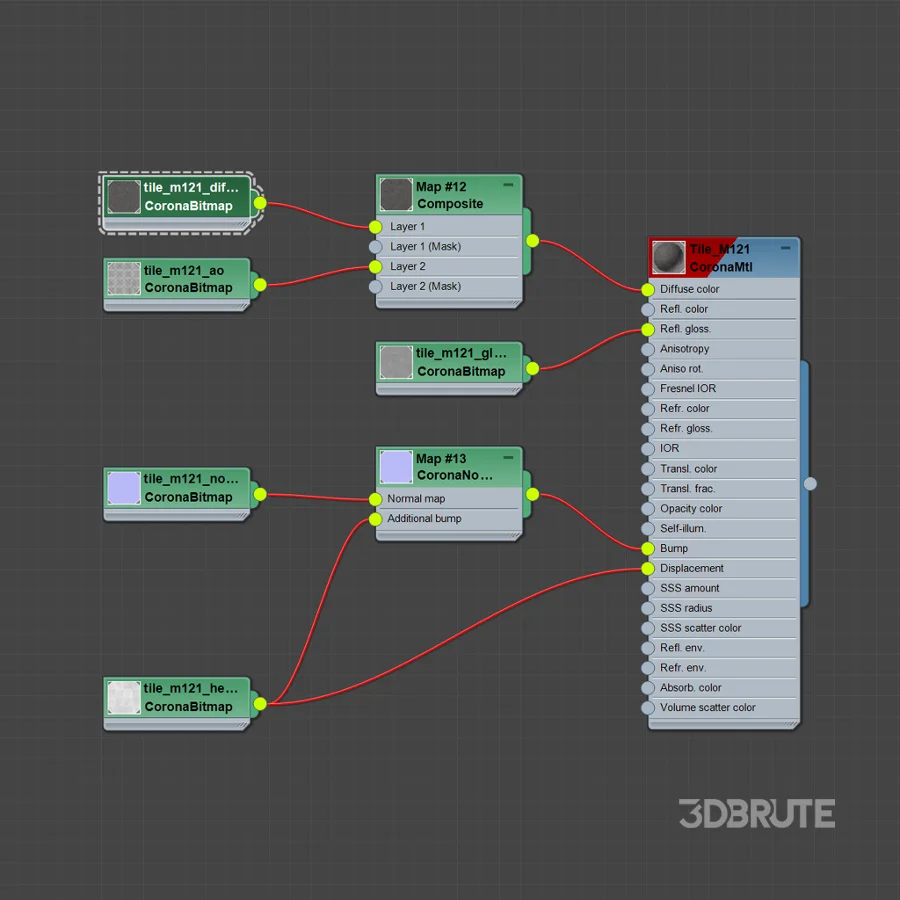900x900 pixels.
Task: Collapse the Map #12 Composite node
Action: (508, 185)
